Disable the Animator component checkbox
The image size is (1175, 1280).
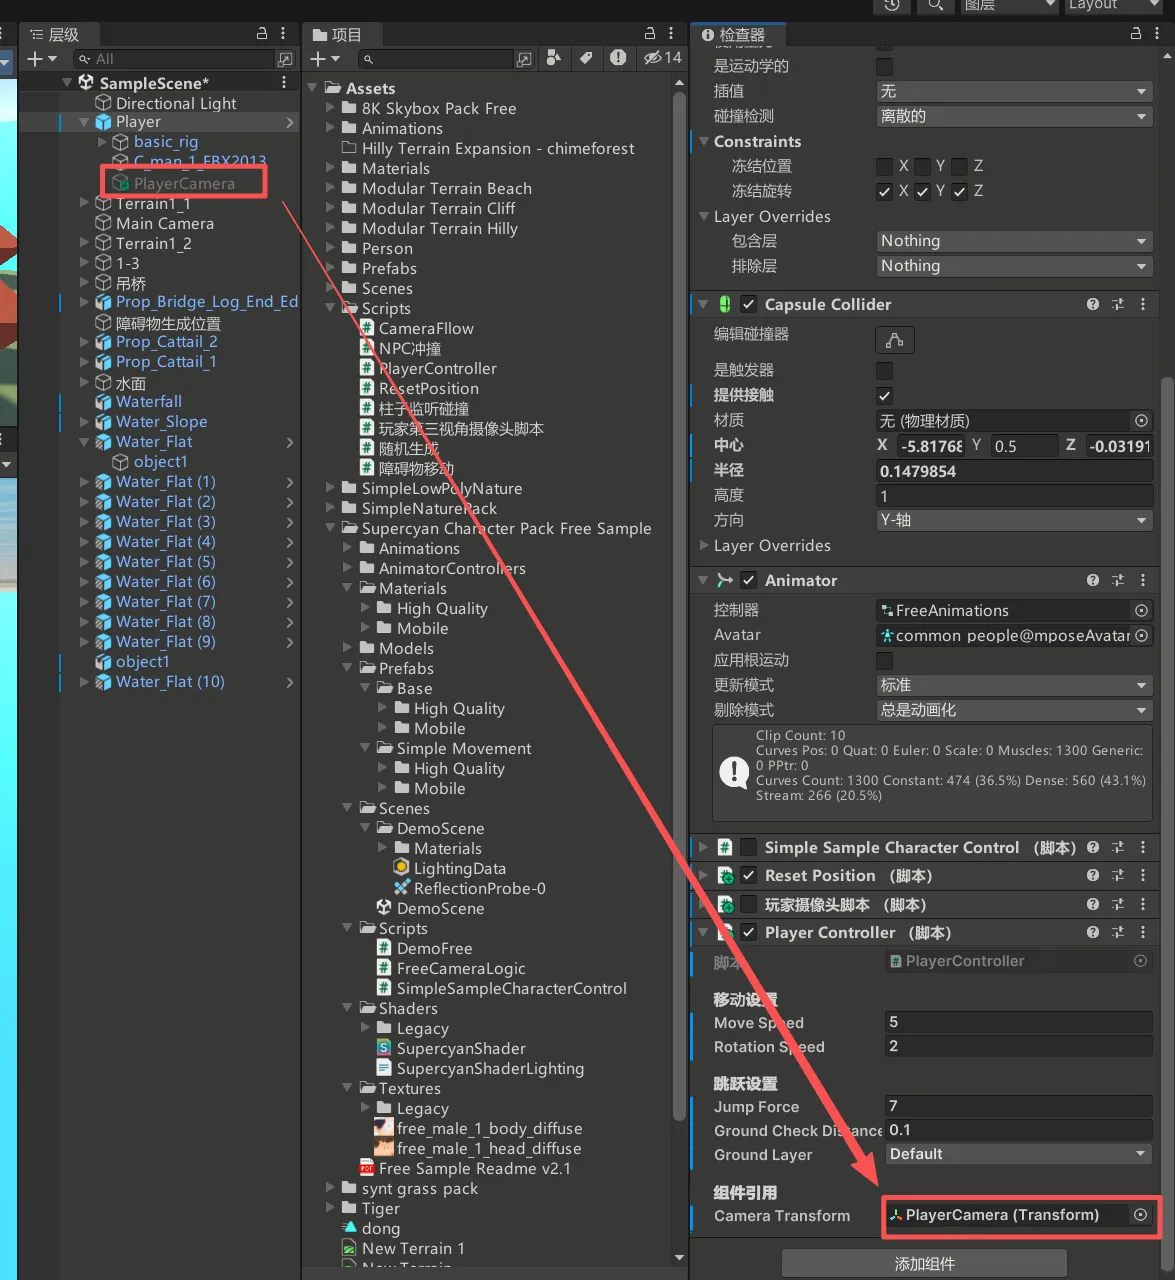click(748, 580)
